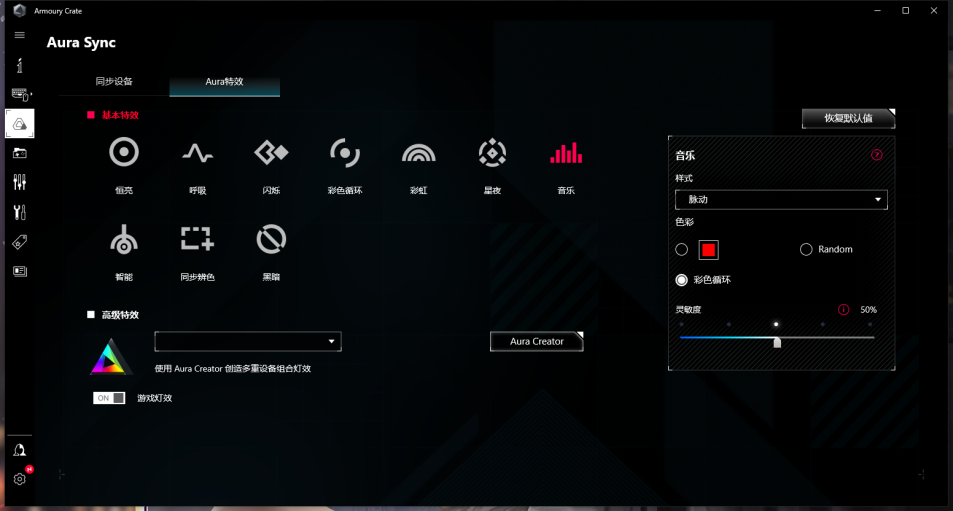
Task: Click the Aura Creator rainbow triangle logo
Action: coord(110,357)
